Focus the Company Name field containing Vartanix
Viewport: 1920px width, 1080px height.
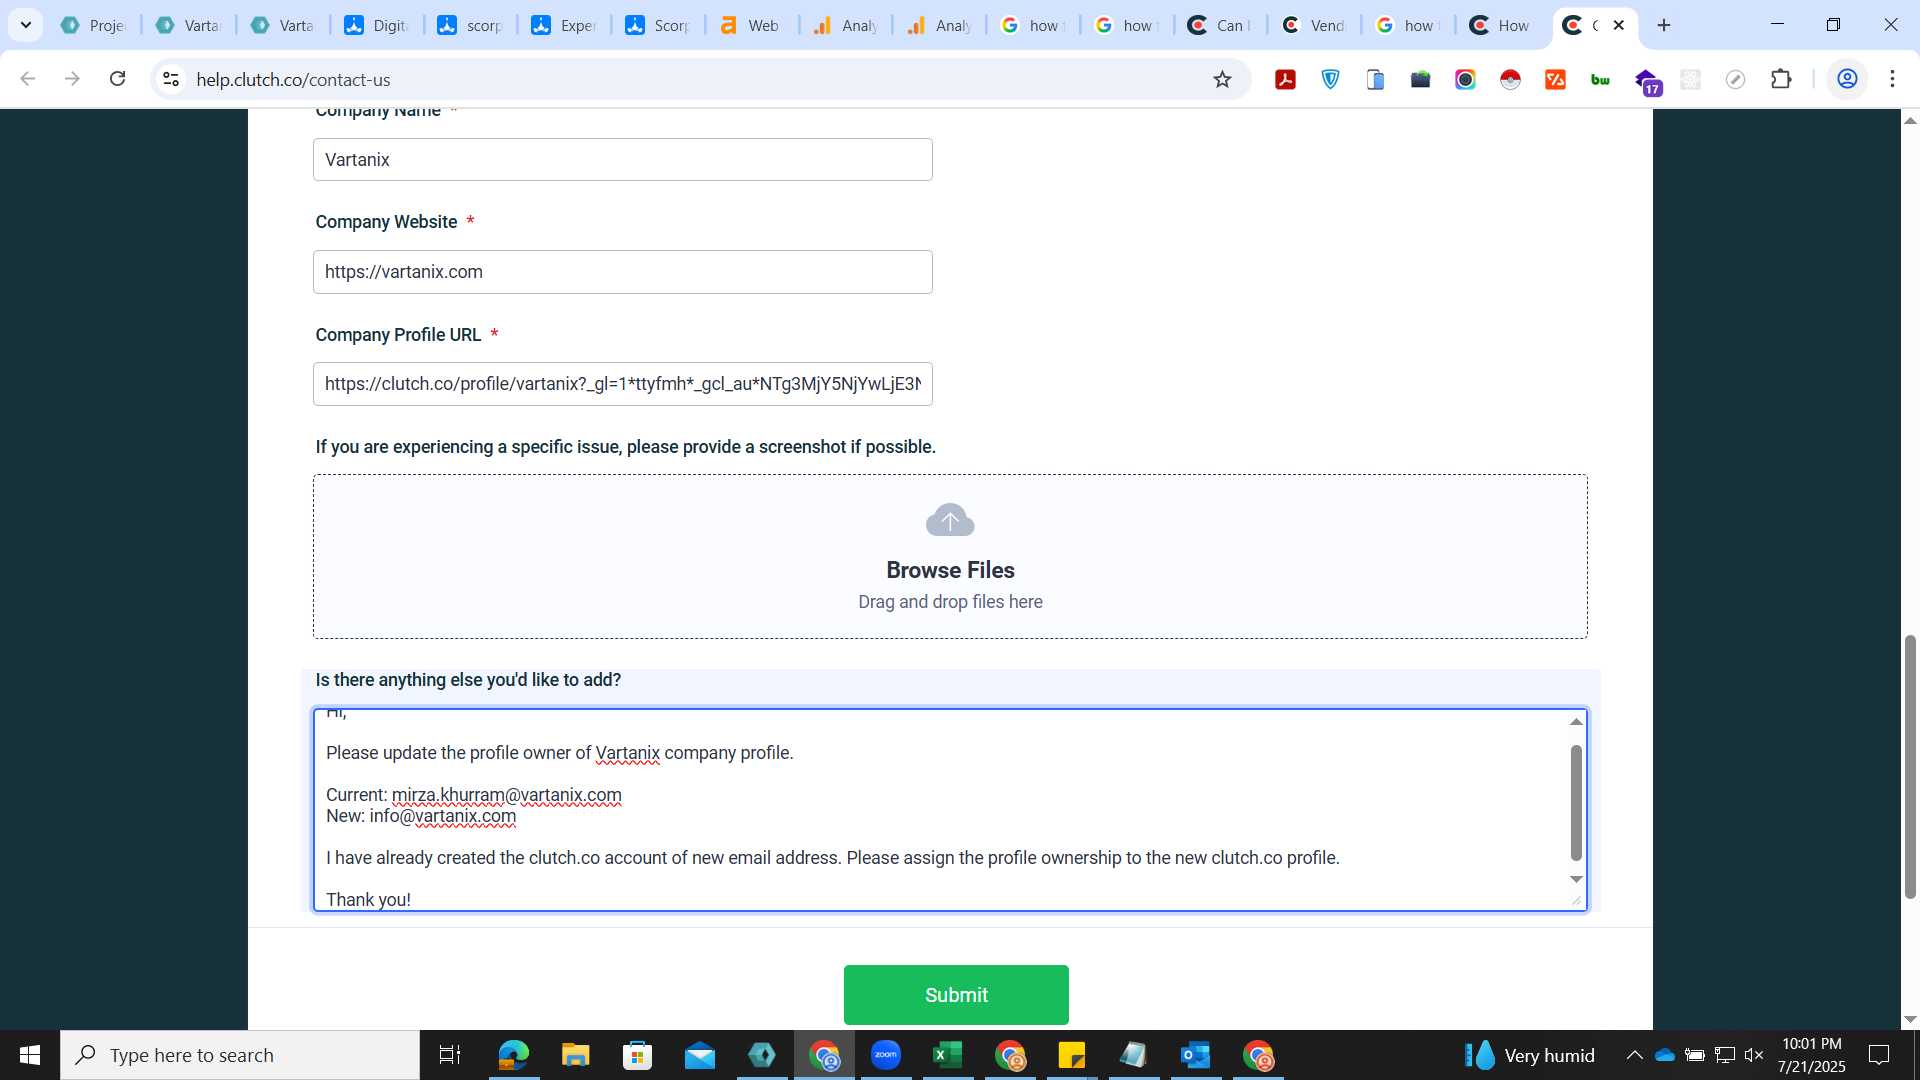(x=622, y=160)
